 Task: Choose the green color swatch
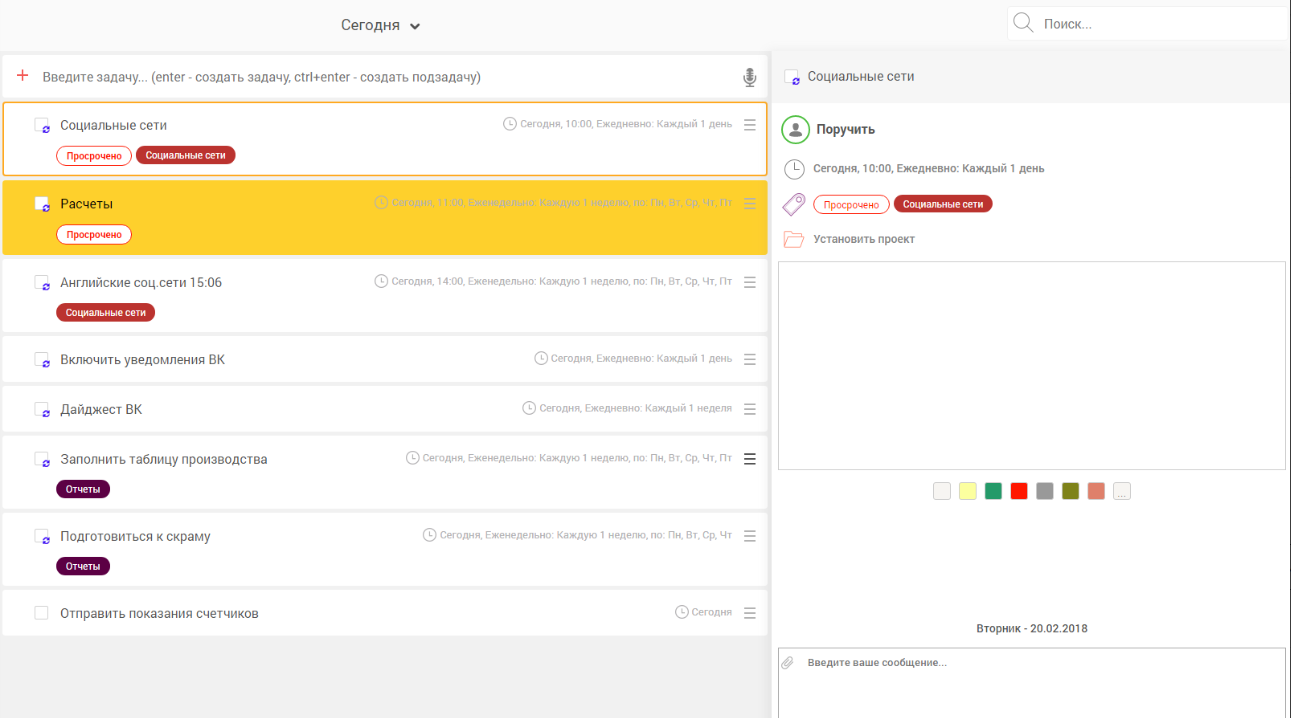[993, 491]
